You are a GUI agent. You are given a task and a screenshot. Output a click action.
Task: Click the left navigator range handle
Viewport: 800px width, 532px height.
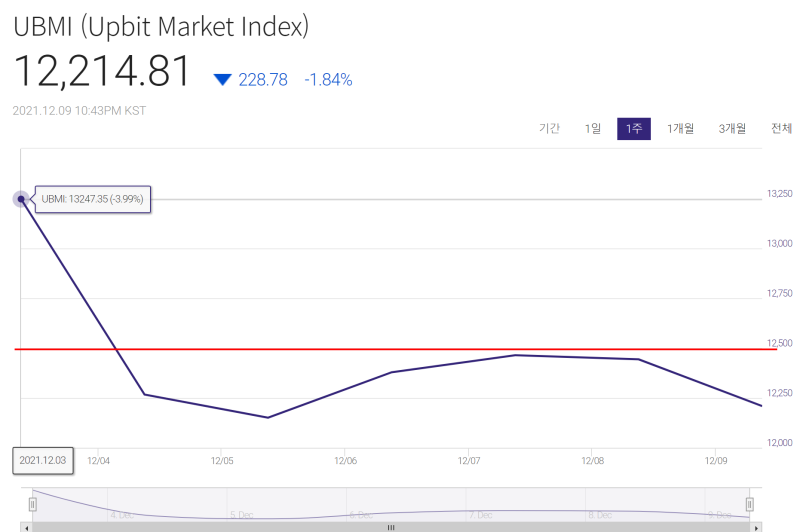[x=33, y=504]
